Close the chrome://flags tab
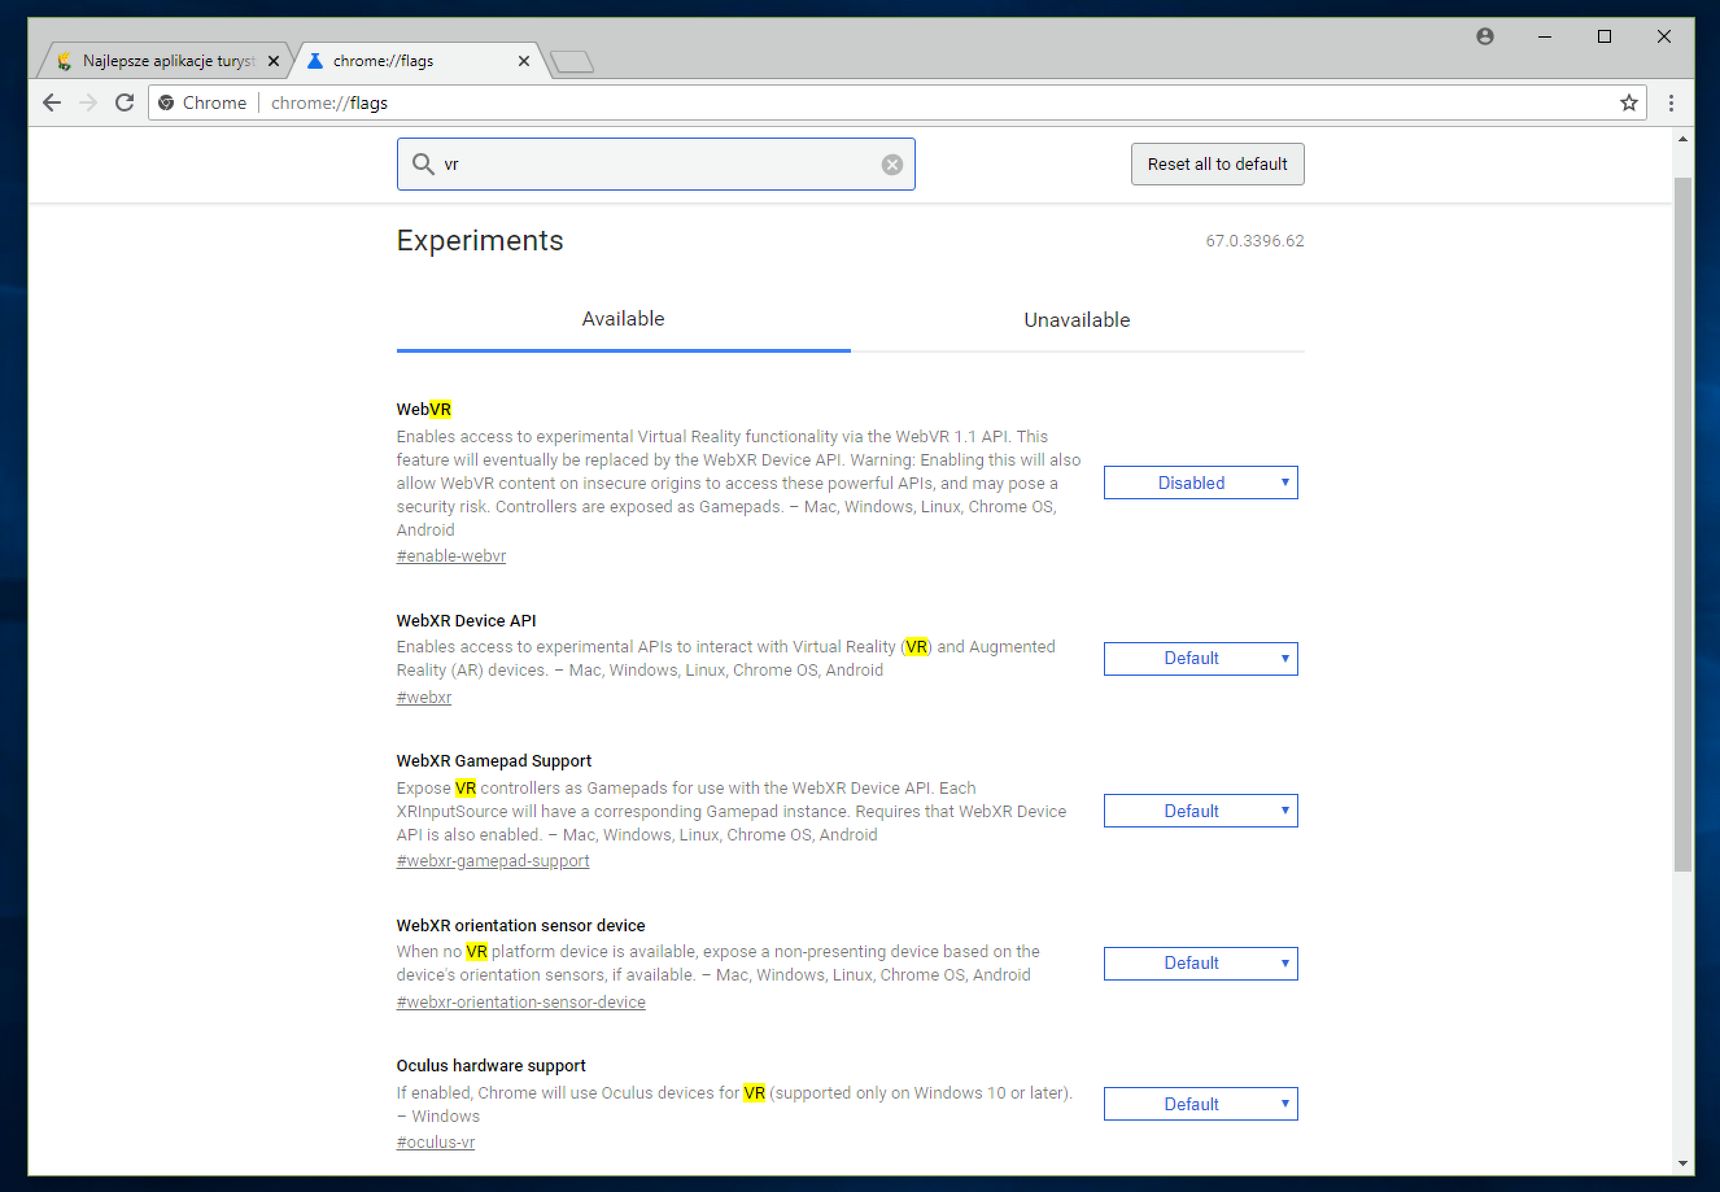 (x=523, y=61)
